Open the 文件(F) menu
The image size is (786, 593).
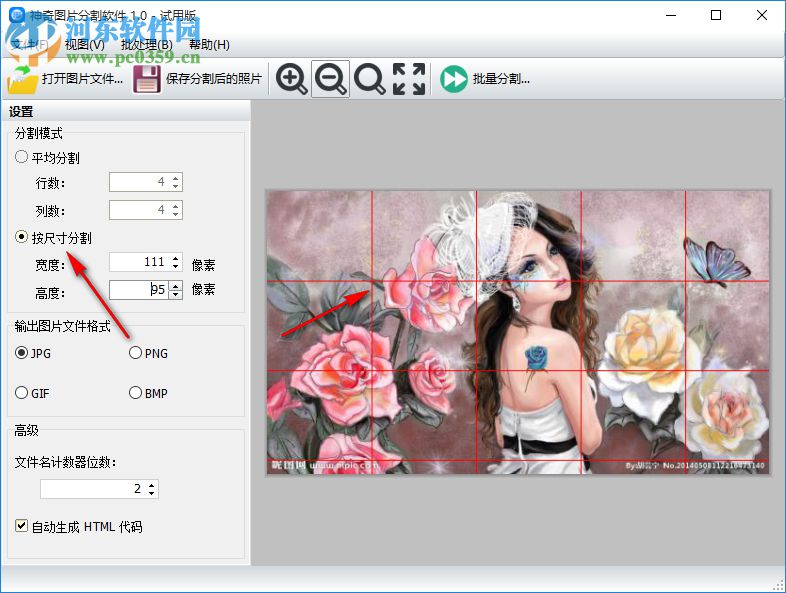click(29, 45)
